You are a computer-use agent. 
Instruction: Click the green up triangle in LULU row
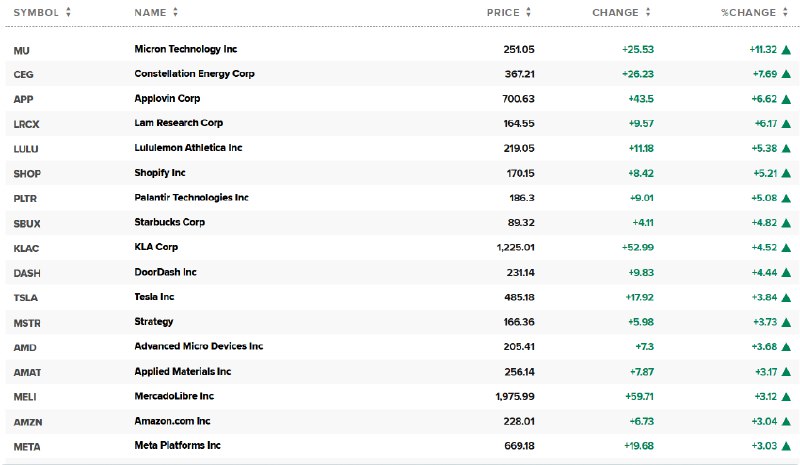(x=786, y=149)
